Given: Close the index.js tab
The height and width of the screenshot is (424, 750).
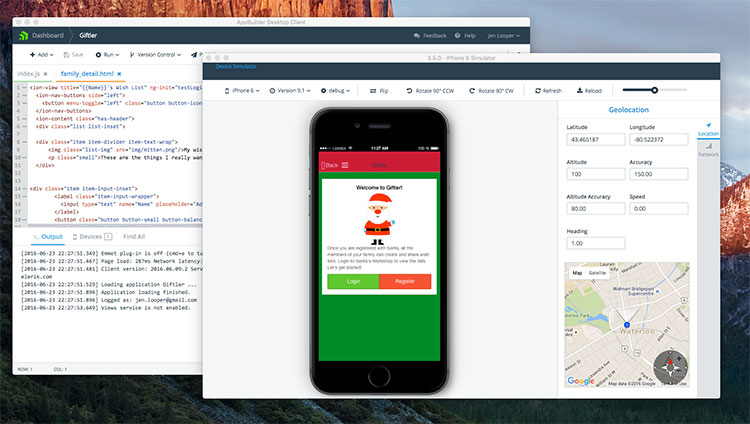Looking at the screenshot, I should click(45, 74).
